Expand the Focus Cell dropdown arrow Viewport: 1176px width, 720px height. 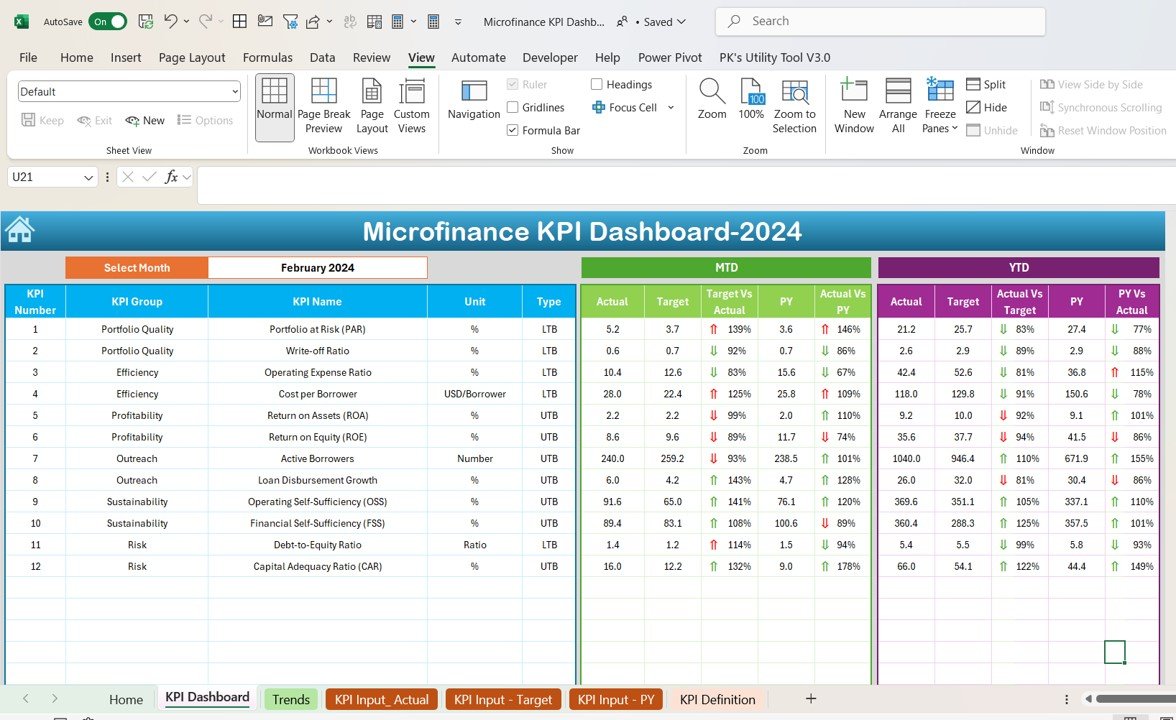[x=670, y=107]
